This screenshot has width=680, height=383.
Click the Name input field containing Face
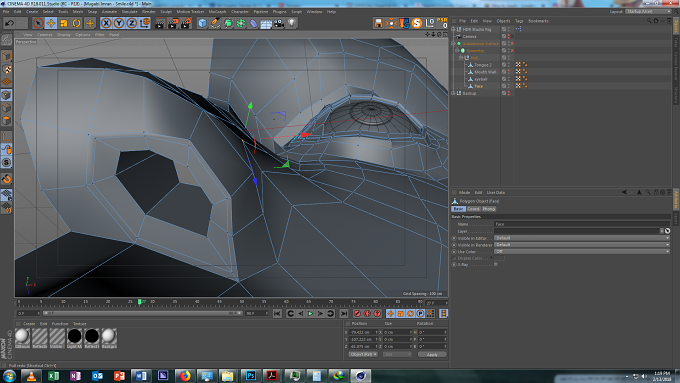[582, 224]
